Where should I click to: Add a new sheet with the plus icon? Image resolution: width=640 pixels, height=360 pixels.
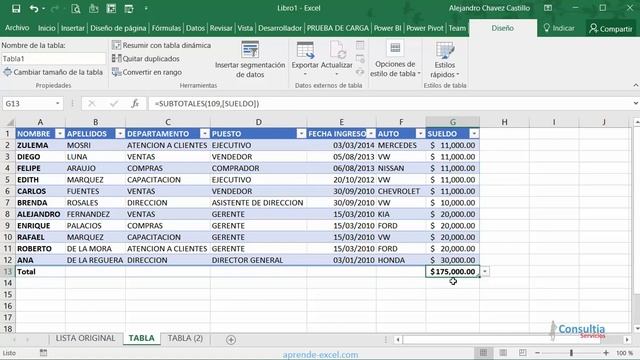coord(231,340)
